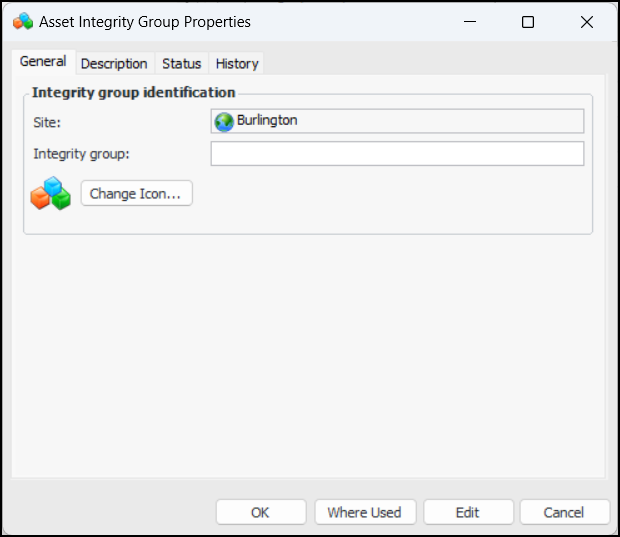Click the "Integrity group:" label
Viewport: 620px width, 537px height.
point(81,154)
